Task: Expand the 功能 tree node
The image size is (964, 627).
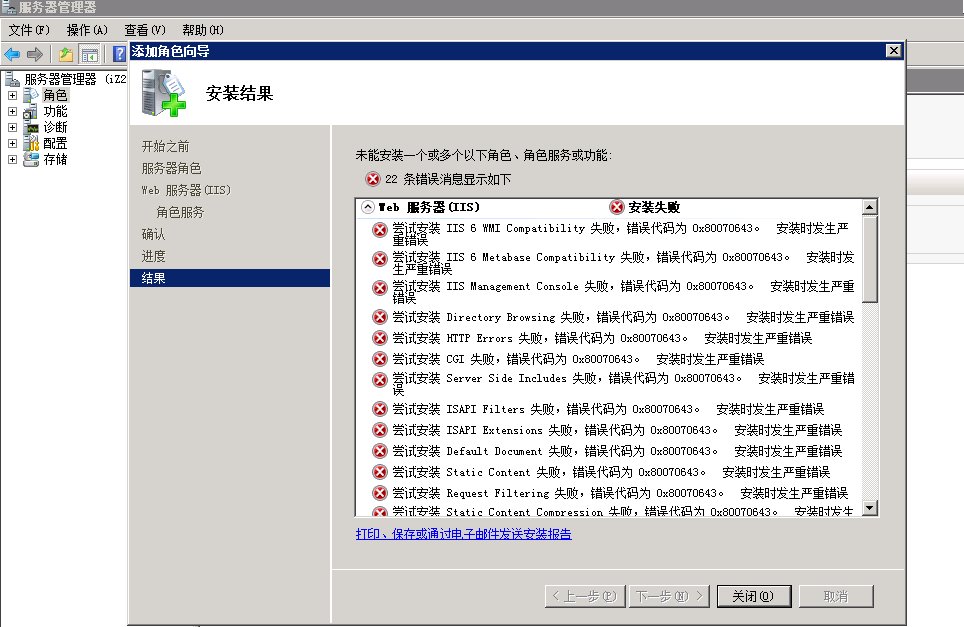Action: tap(12, 111)
